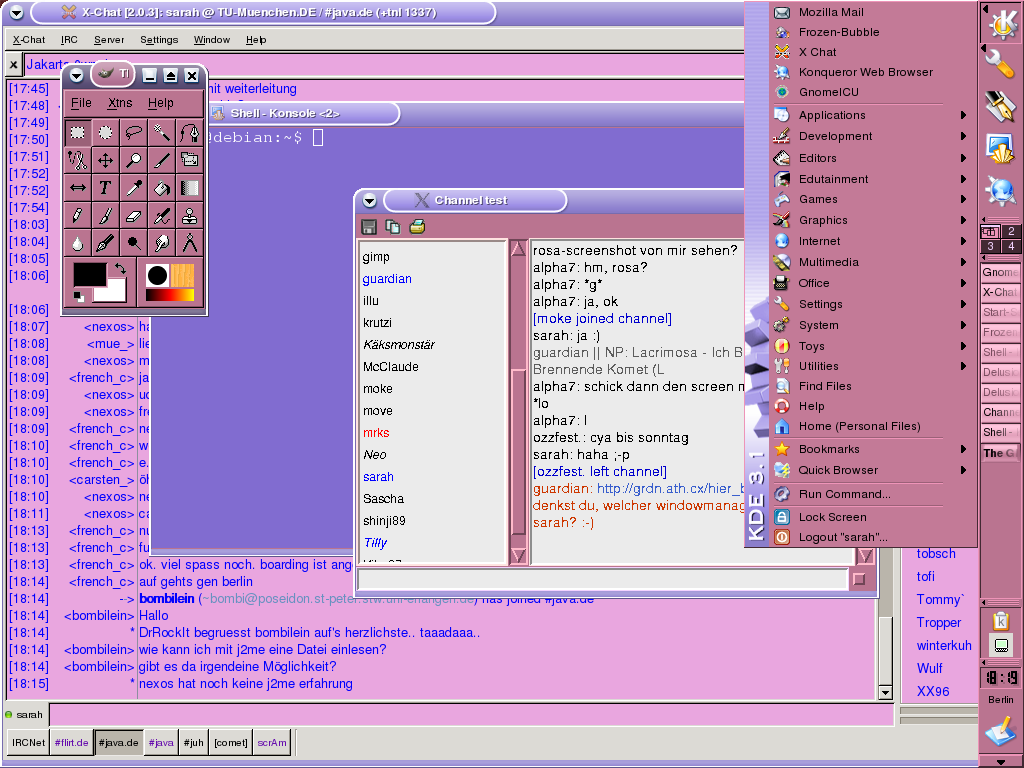Screen dimensions: 1024x768
Task: Select the Dodge/Burn tool
Action: 134,244
